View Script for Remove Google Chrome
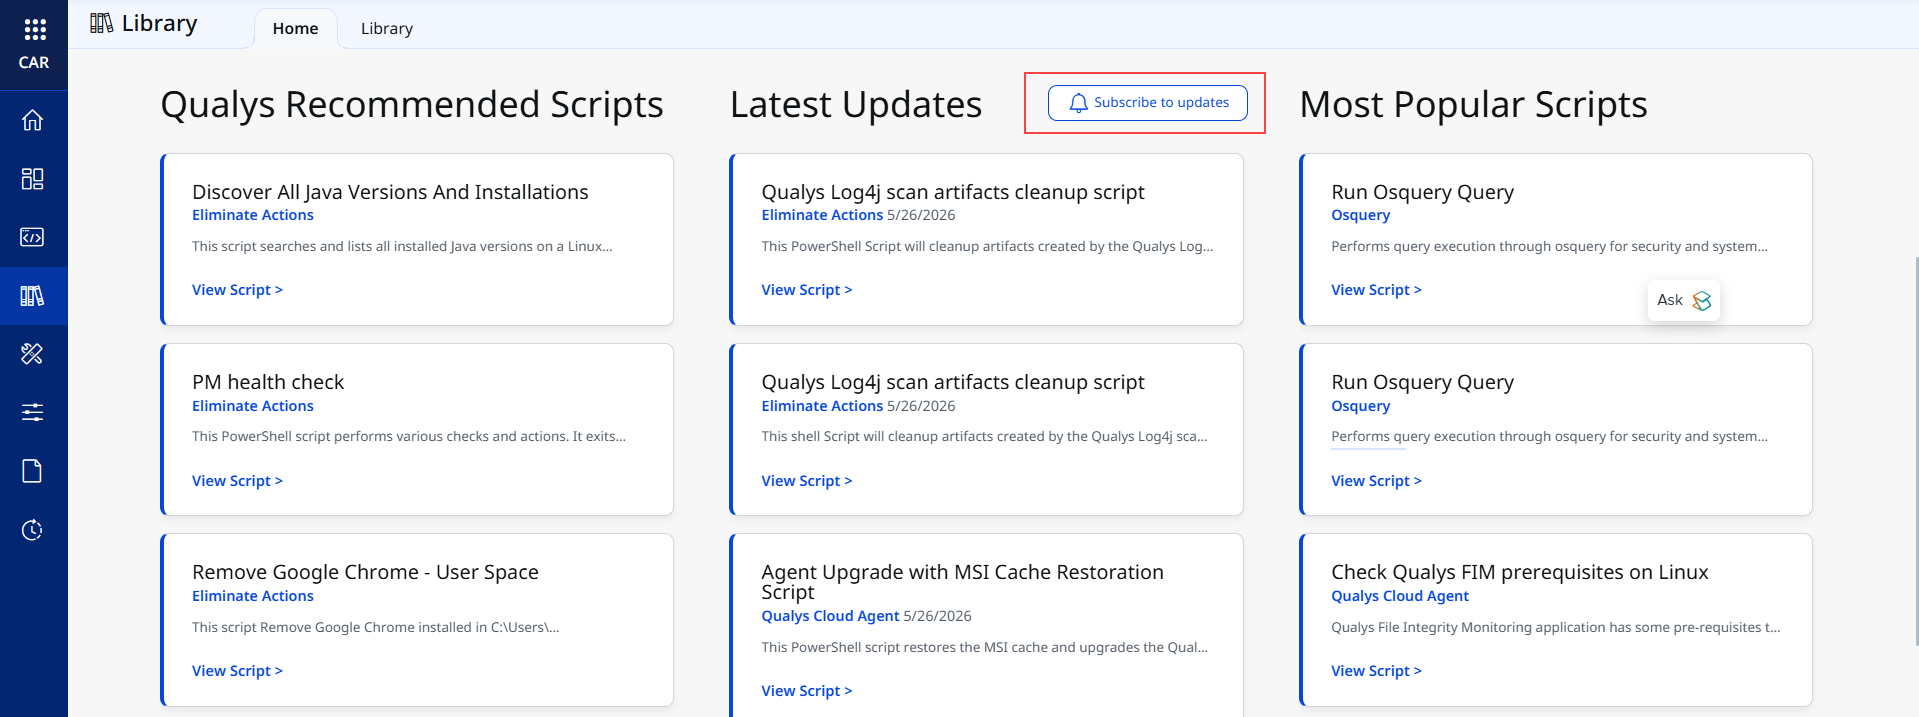1919x717 pixels. tap(237, 671)
